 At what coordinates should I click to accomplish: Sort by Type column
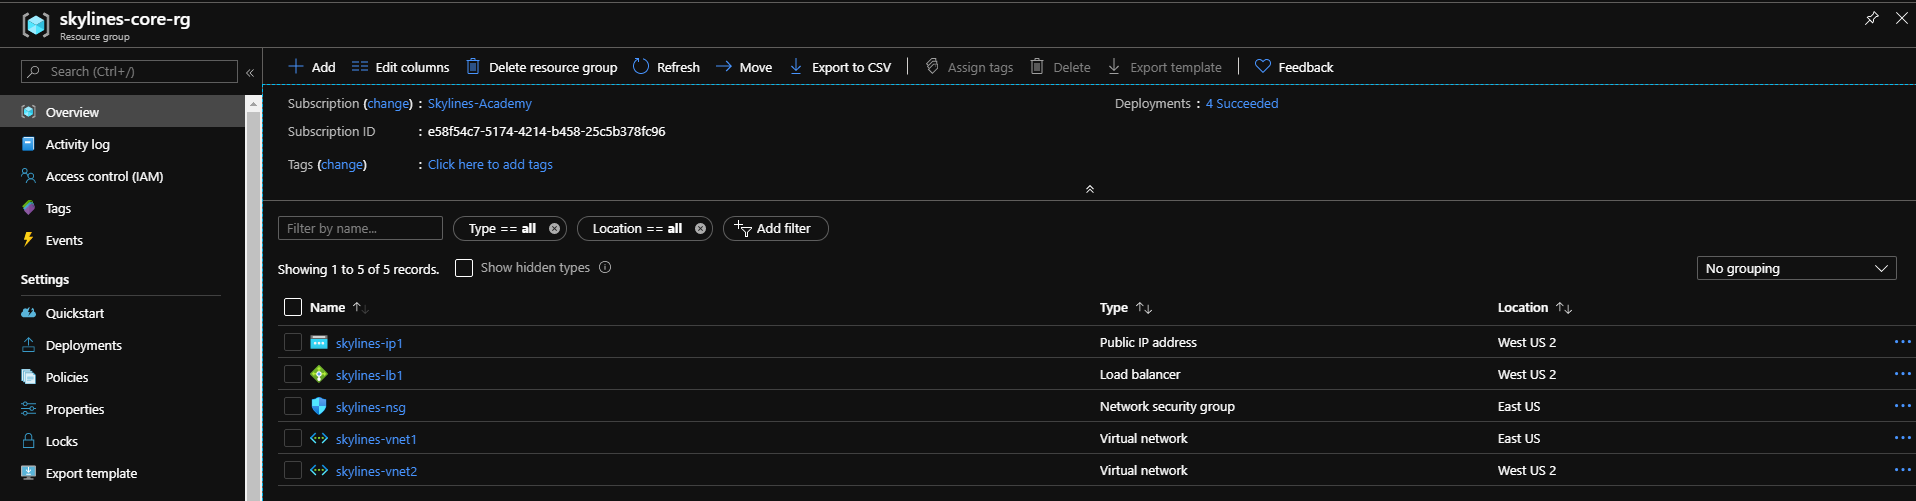point(1126,307)
